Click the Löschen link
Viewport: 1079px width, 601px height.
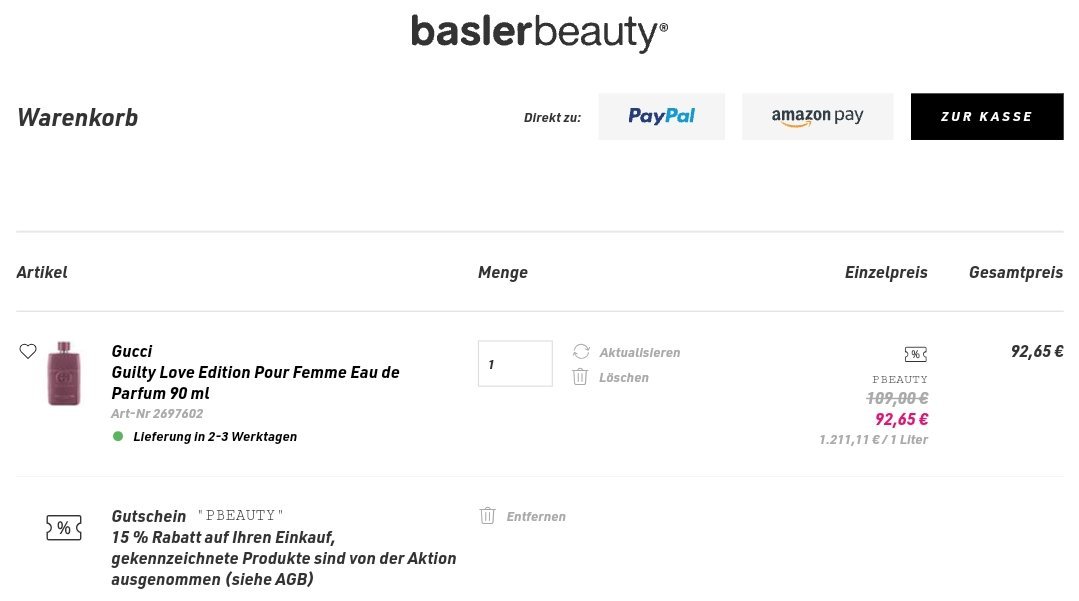624,377
